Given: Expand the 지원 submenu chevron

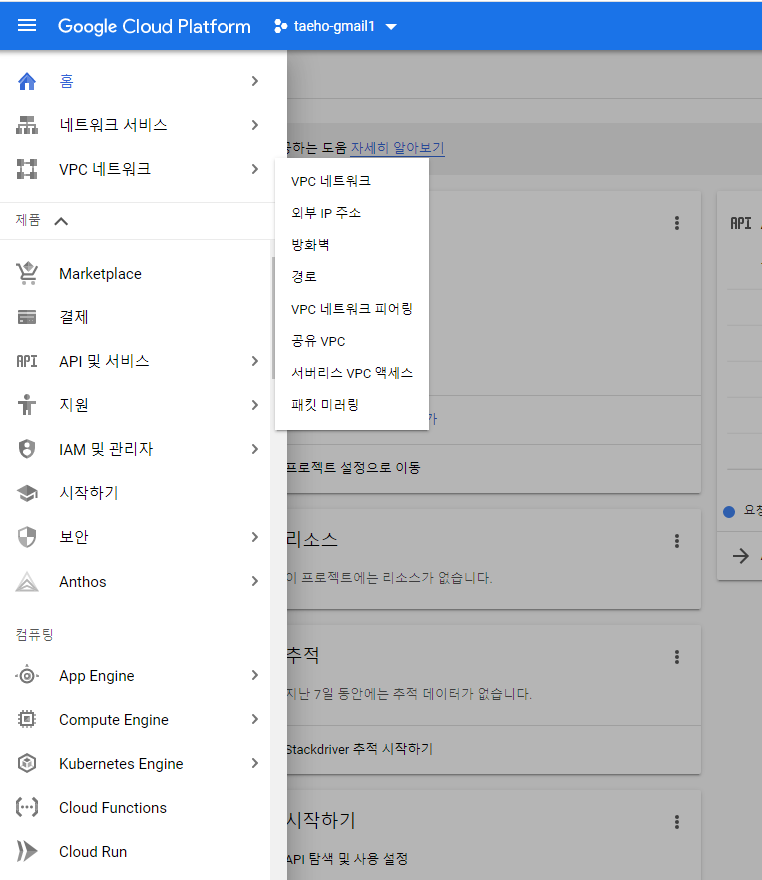Looking at the screenshot, I should (255, 405).
